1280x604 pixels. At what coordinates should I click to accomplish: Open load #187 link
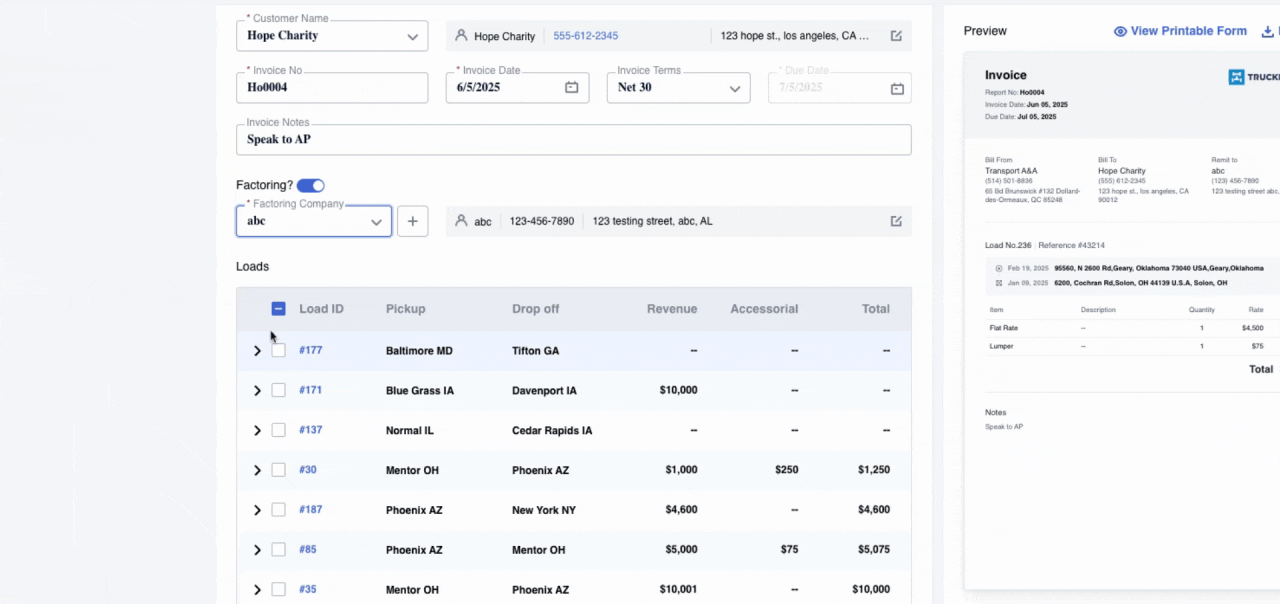coord(310,510)
